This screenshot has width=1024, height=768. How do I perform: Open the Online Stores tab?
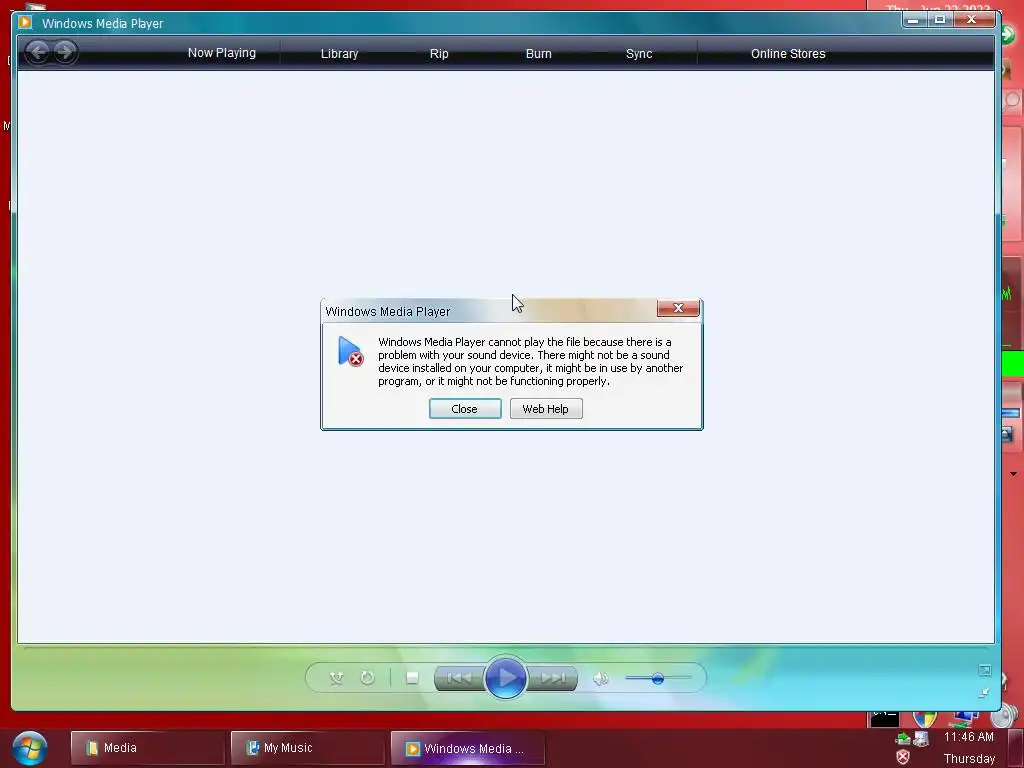tap(788, 54)
